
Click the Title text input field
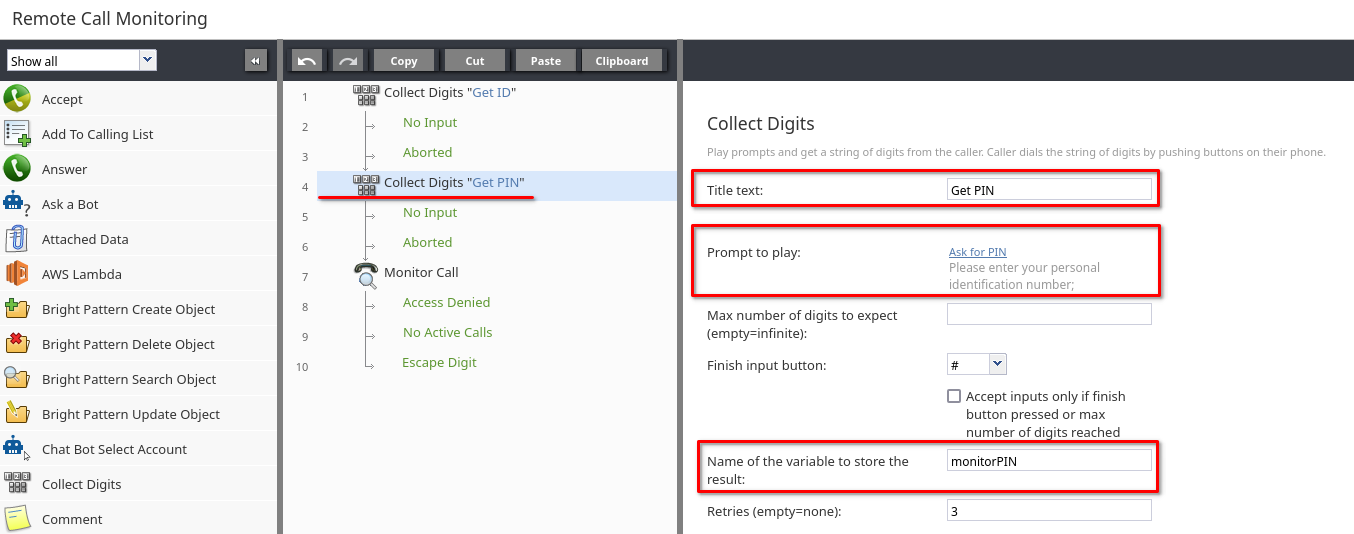click(1049, 189)
